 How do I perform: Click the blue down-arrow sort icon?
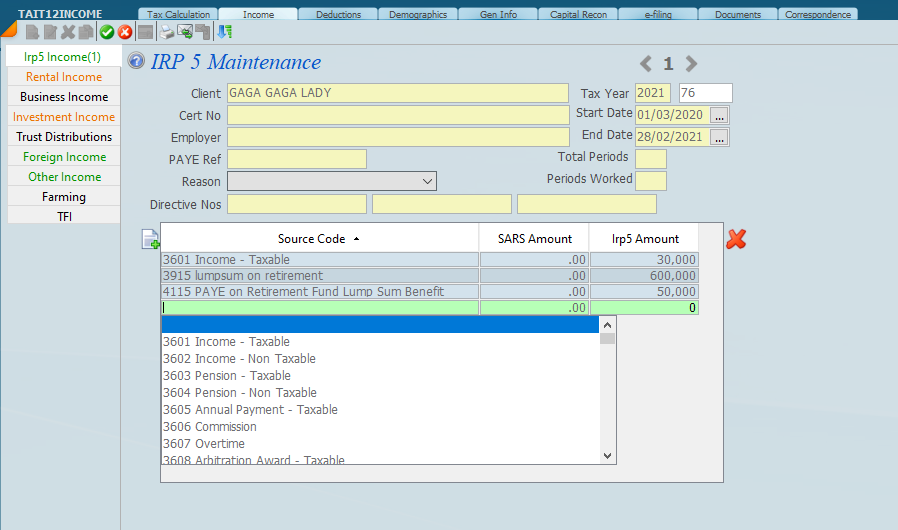click(x=225, y=32)
